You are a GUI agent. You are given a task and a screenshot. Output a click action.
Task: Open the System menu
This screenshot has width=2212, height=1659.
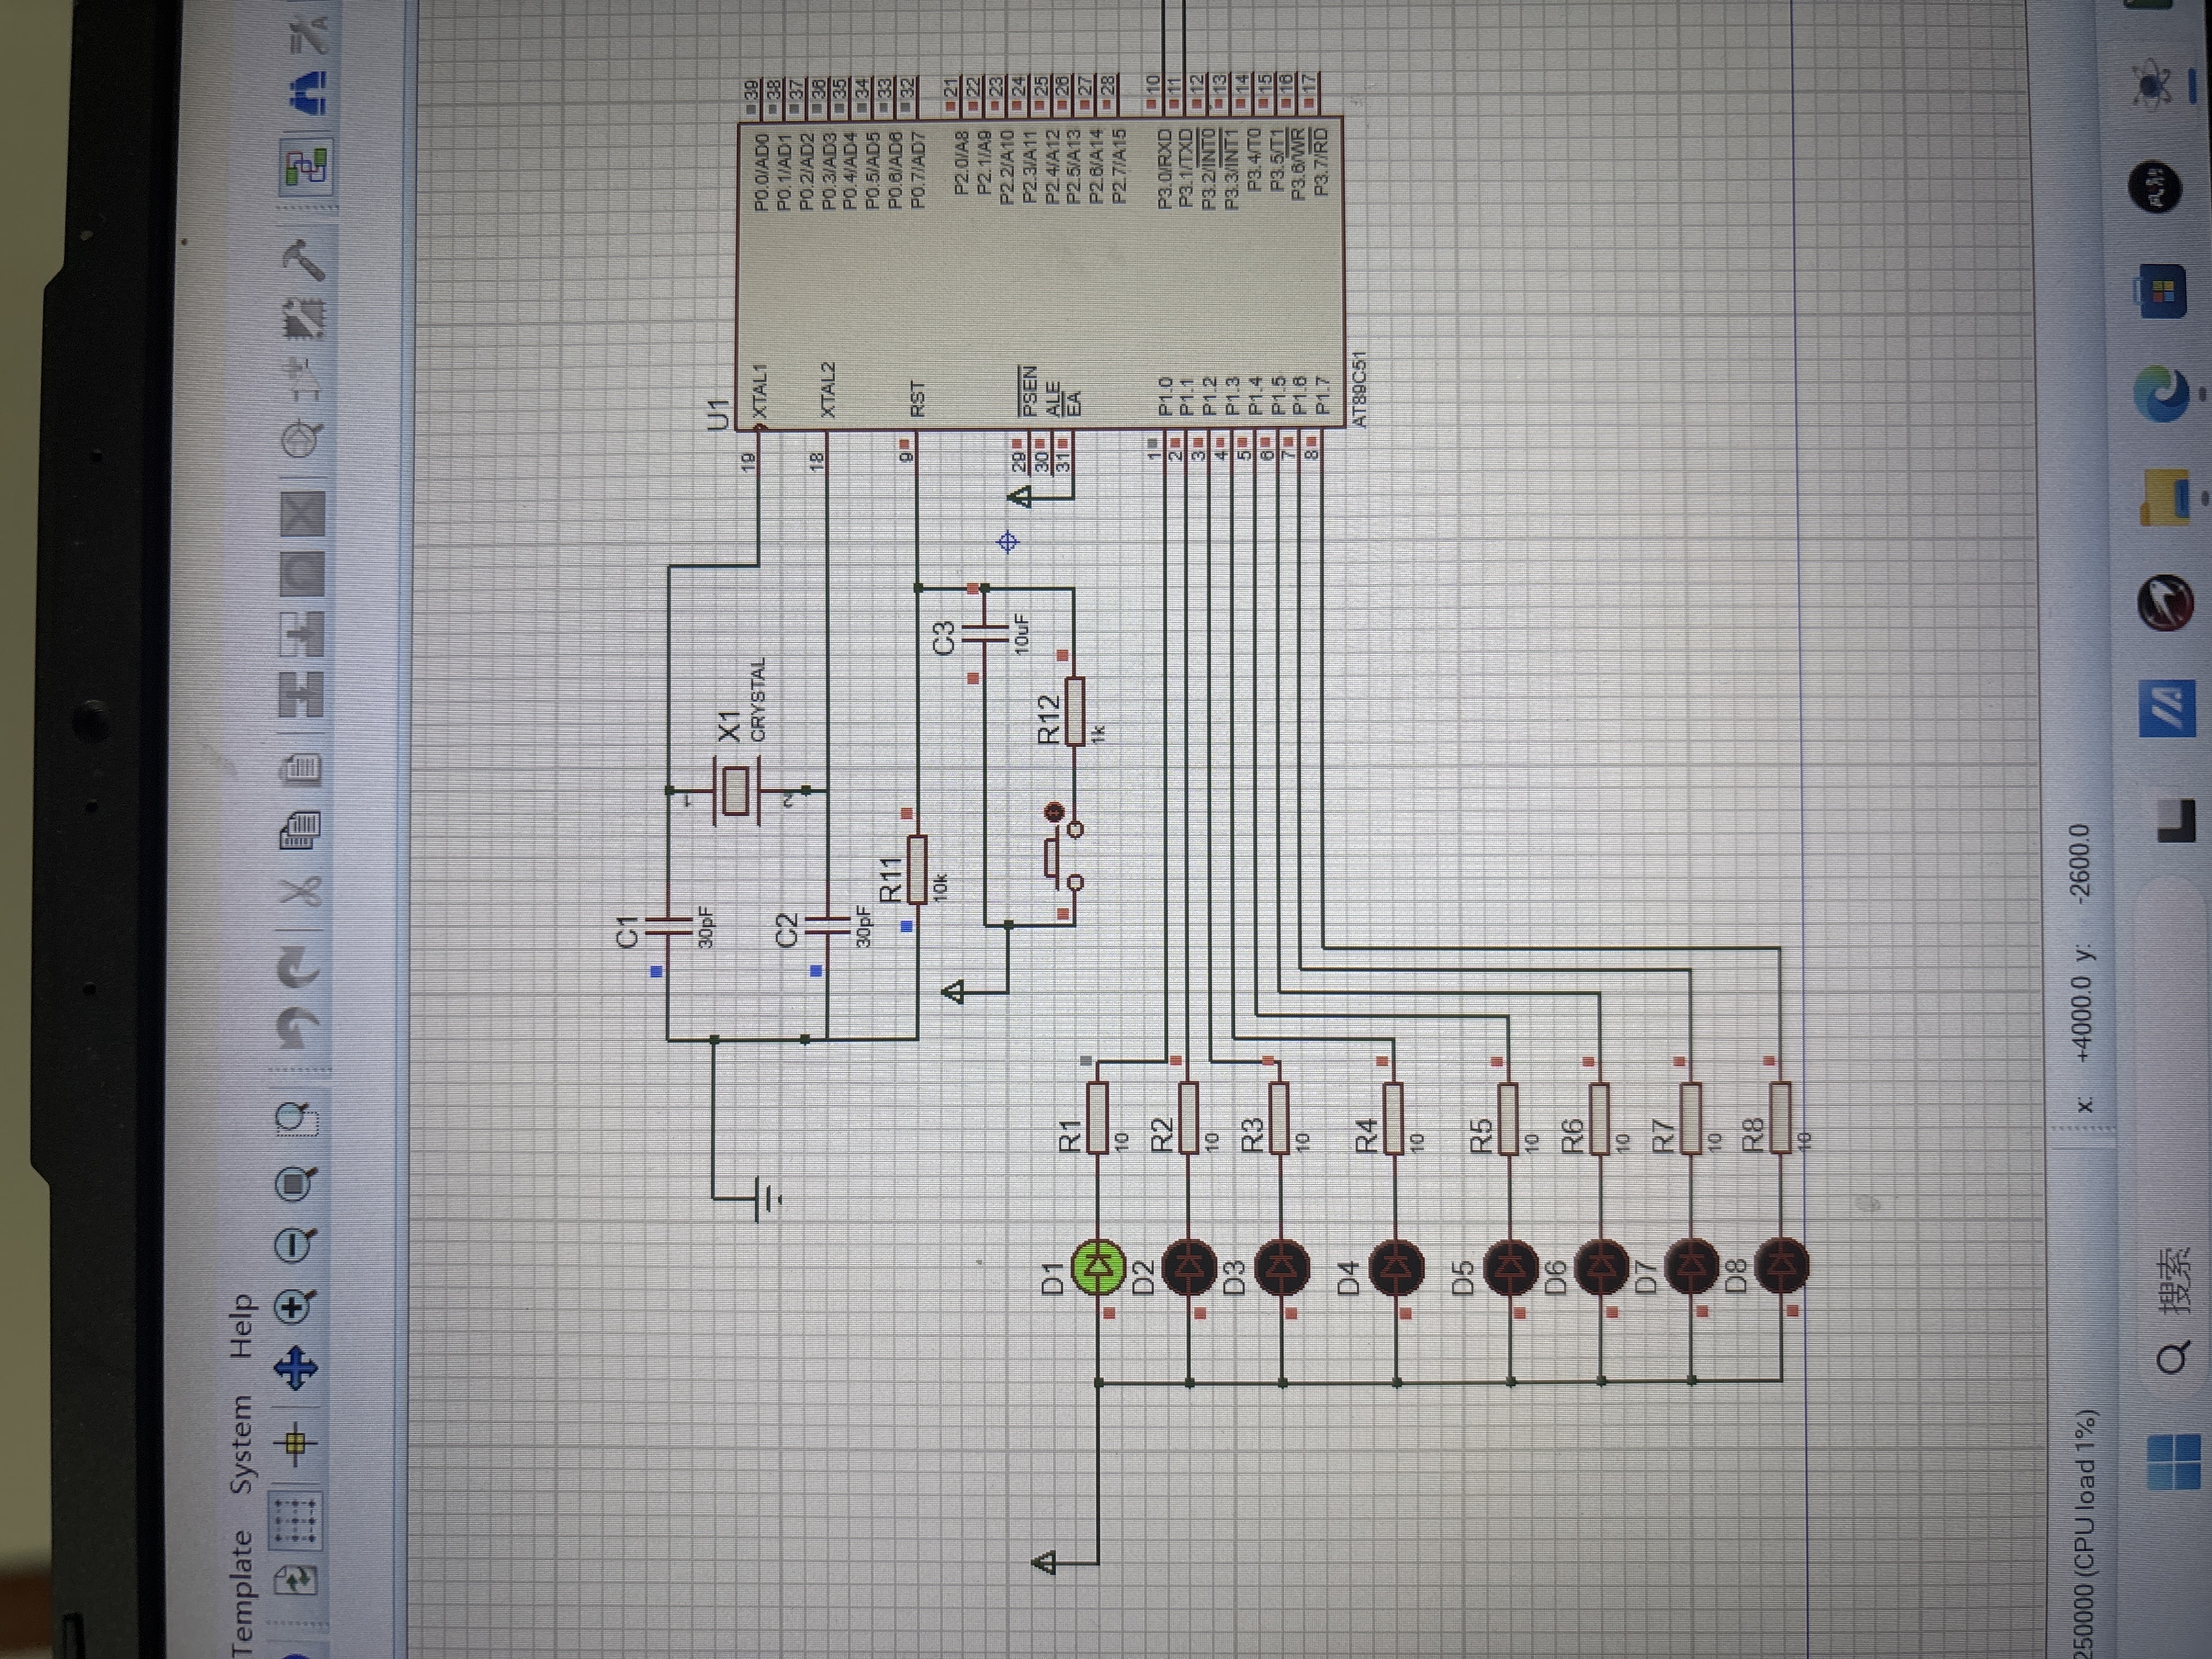coord(243,1444)
